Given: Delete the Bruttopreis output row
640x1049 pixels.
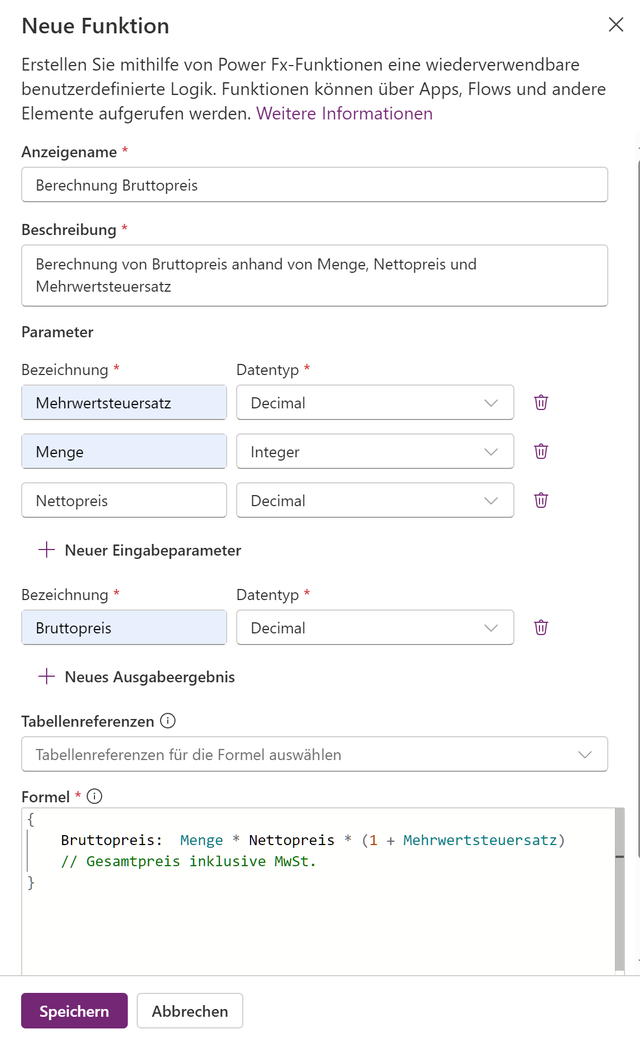Looking at the screenshot, I should [541, 627].
